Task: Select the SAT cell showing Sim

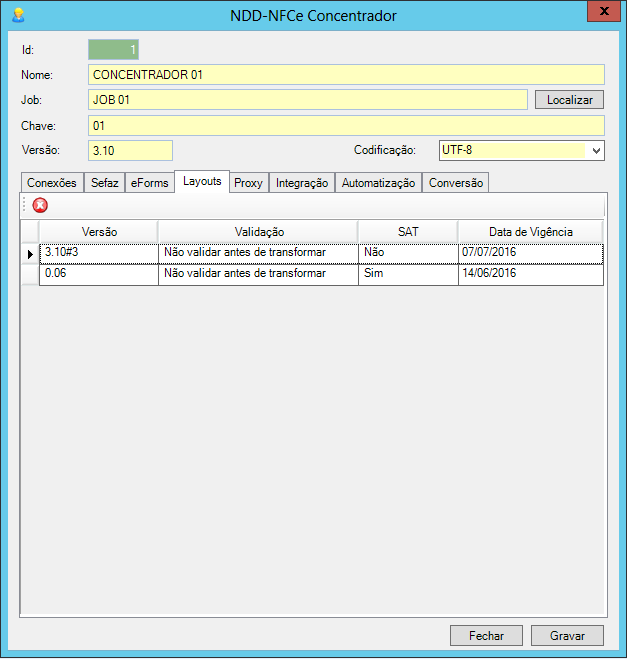Action: point(407,273)
